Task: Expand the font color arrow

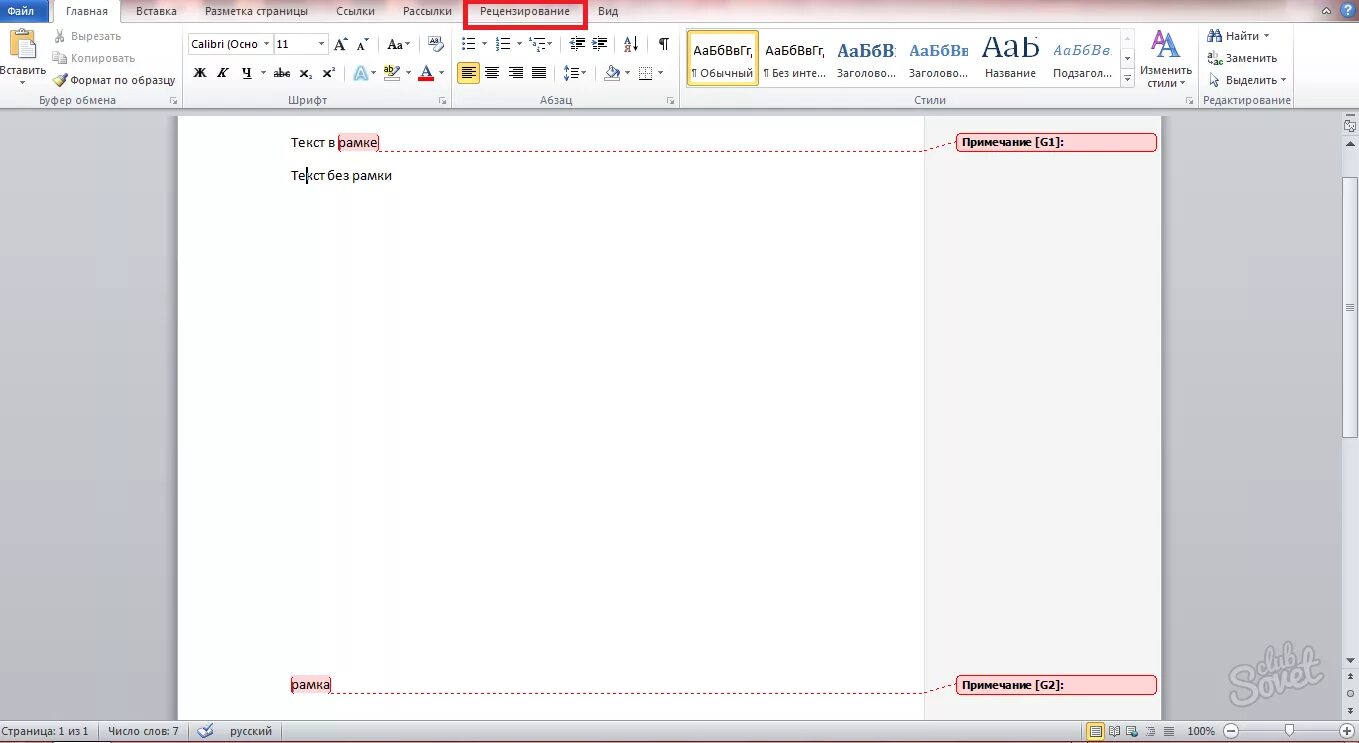Action: pos(440,73)
